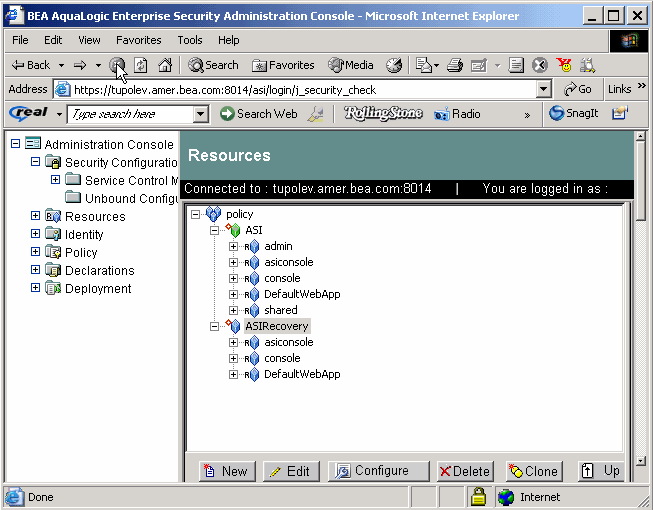Select the Declarations tree item
653x510 pixels.
coord(100,271)
